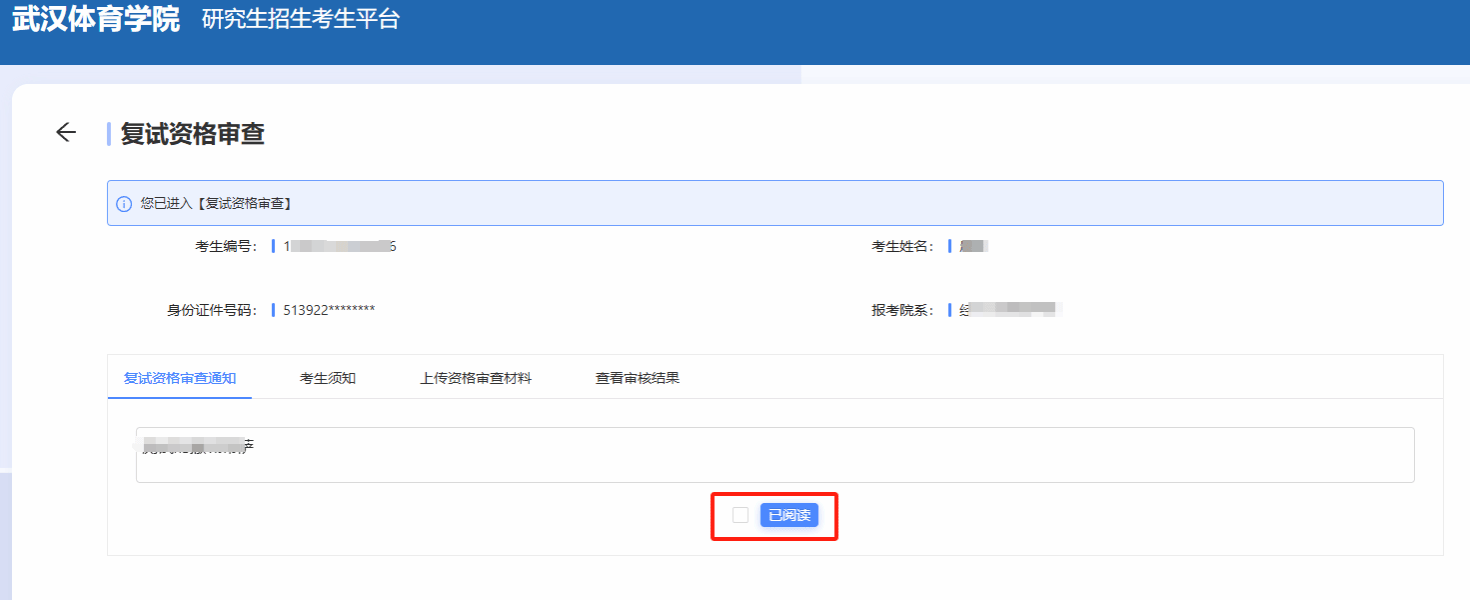Click the 复试资格审查 page heading
This screenshot has height=600, width=1470.
coord(192,134)
